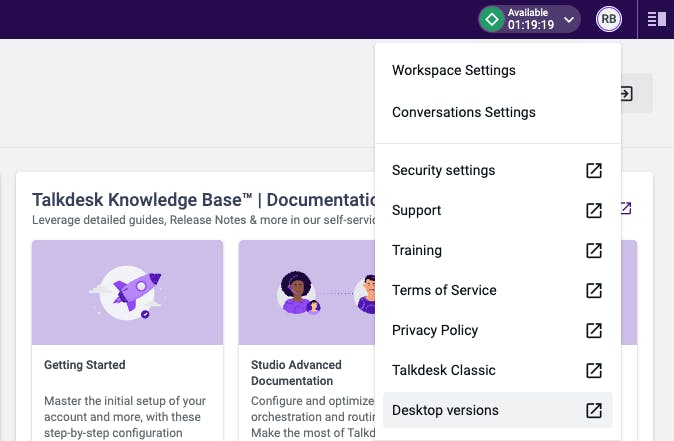Choose Talkdesk Classic menu entry
This screenshot has width=674, height=441.
point(497,370)
